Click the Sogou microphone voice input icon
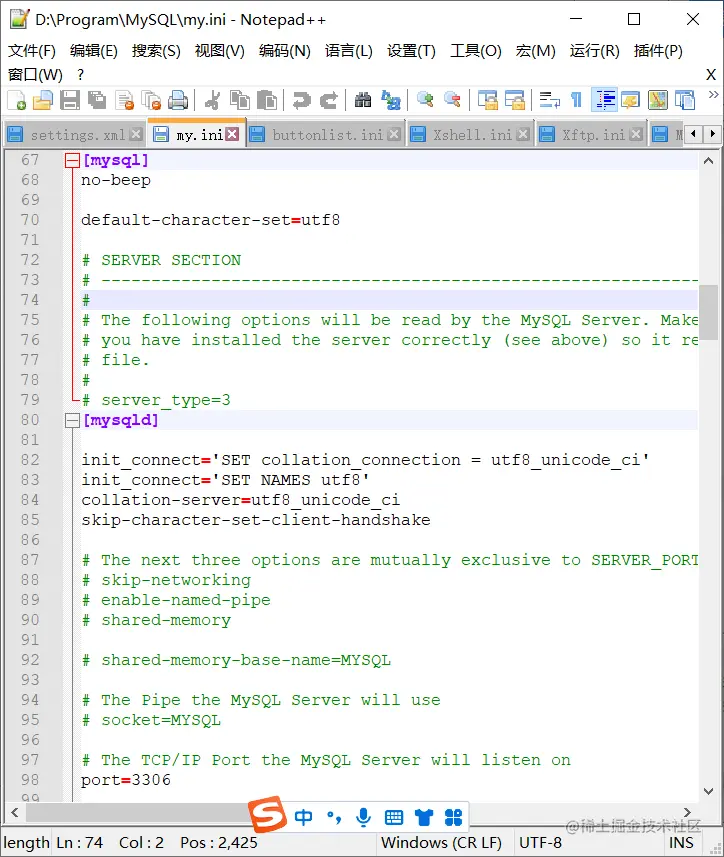The height and width of the screenshot is (857, 724). pyautogui.click(x=363, y=818)
